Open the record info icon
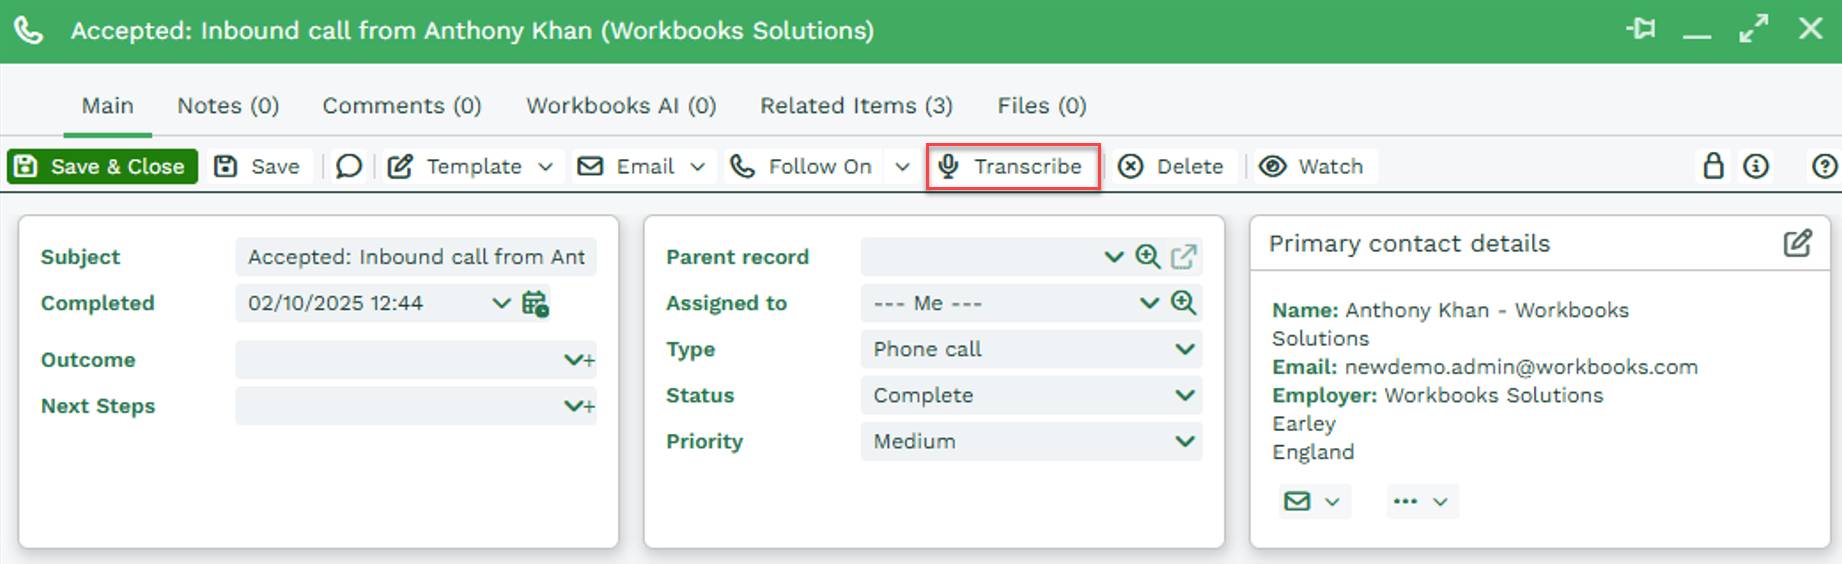The image size is (1842, 564). click(x=1756, y=166)
